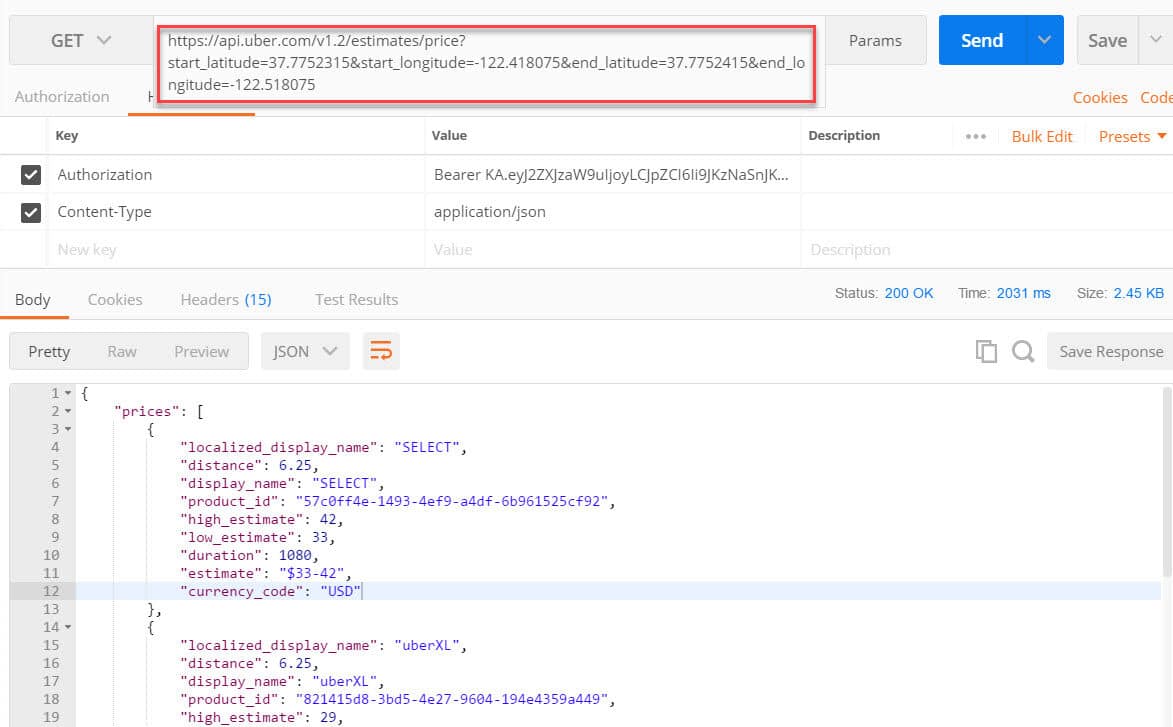Image resolution: width=1173 pixels, height=727 pixels.
Task: Open the Presets dropdown
Action: (1132, 136)
